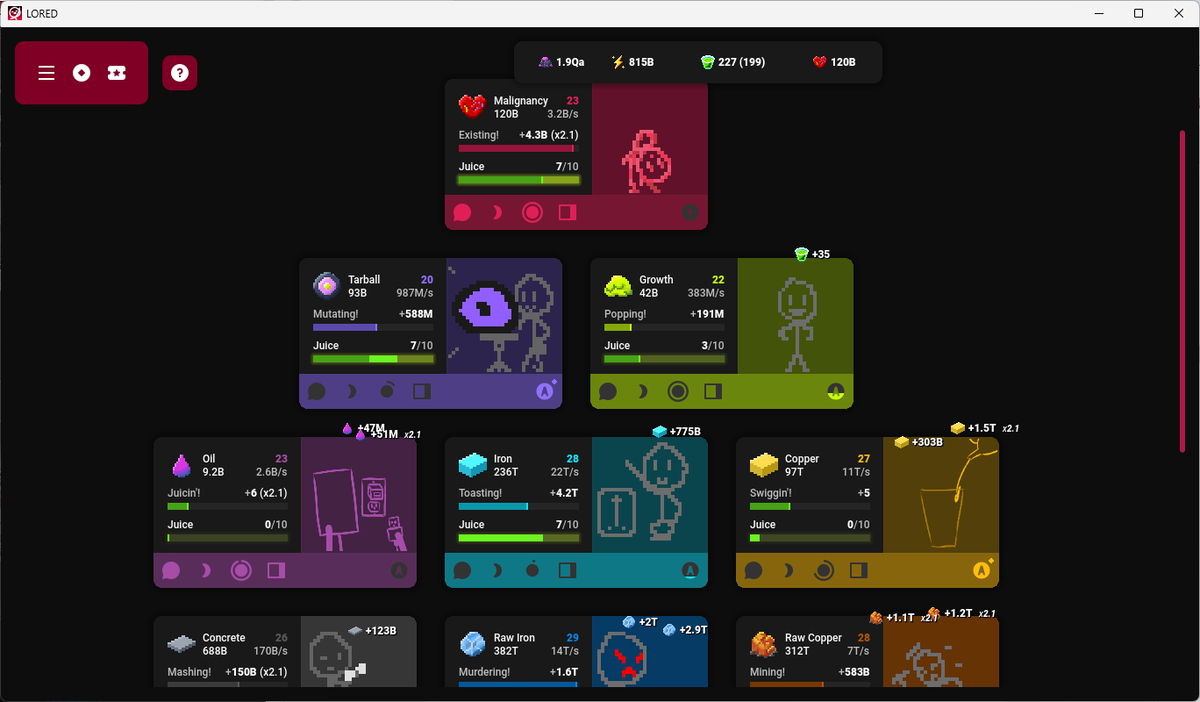Click the Copper spinning ring icon
This screenshot has height=702, width=1200.
pos(823,570)
